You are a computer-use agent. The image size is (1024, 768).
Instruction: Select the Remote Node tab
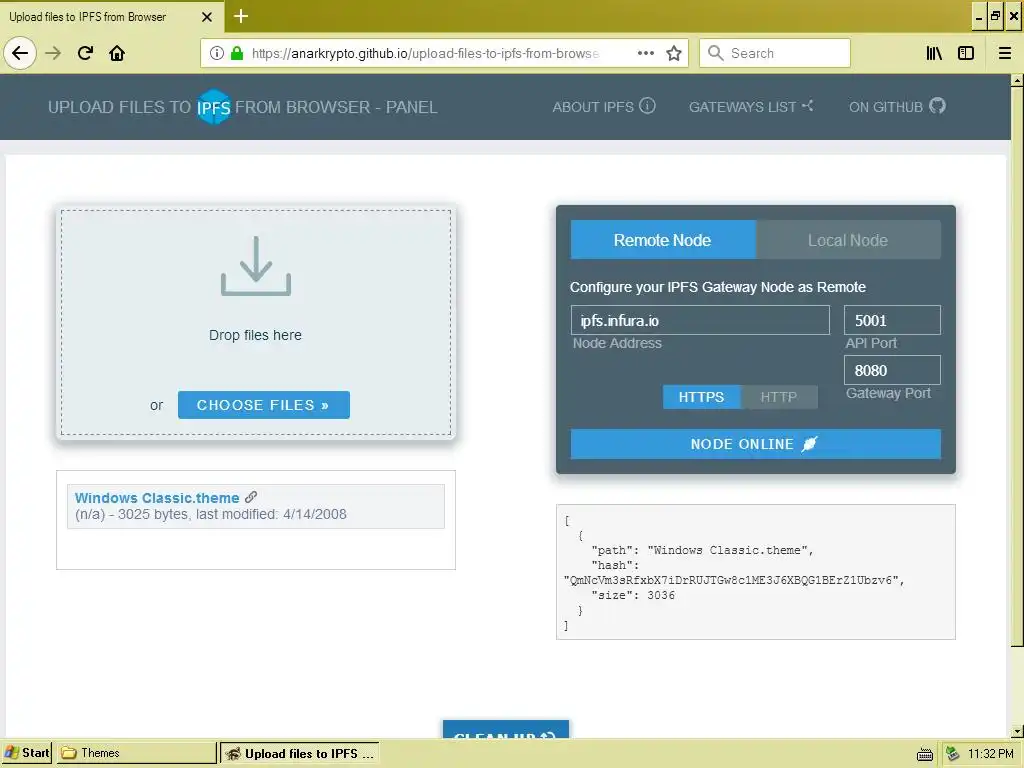coord(663,240)
